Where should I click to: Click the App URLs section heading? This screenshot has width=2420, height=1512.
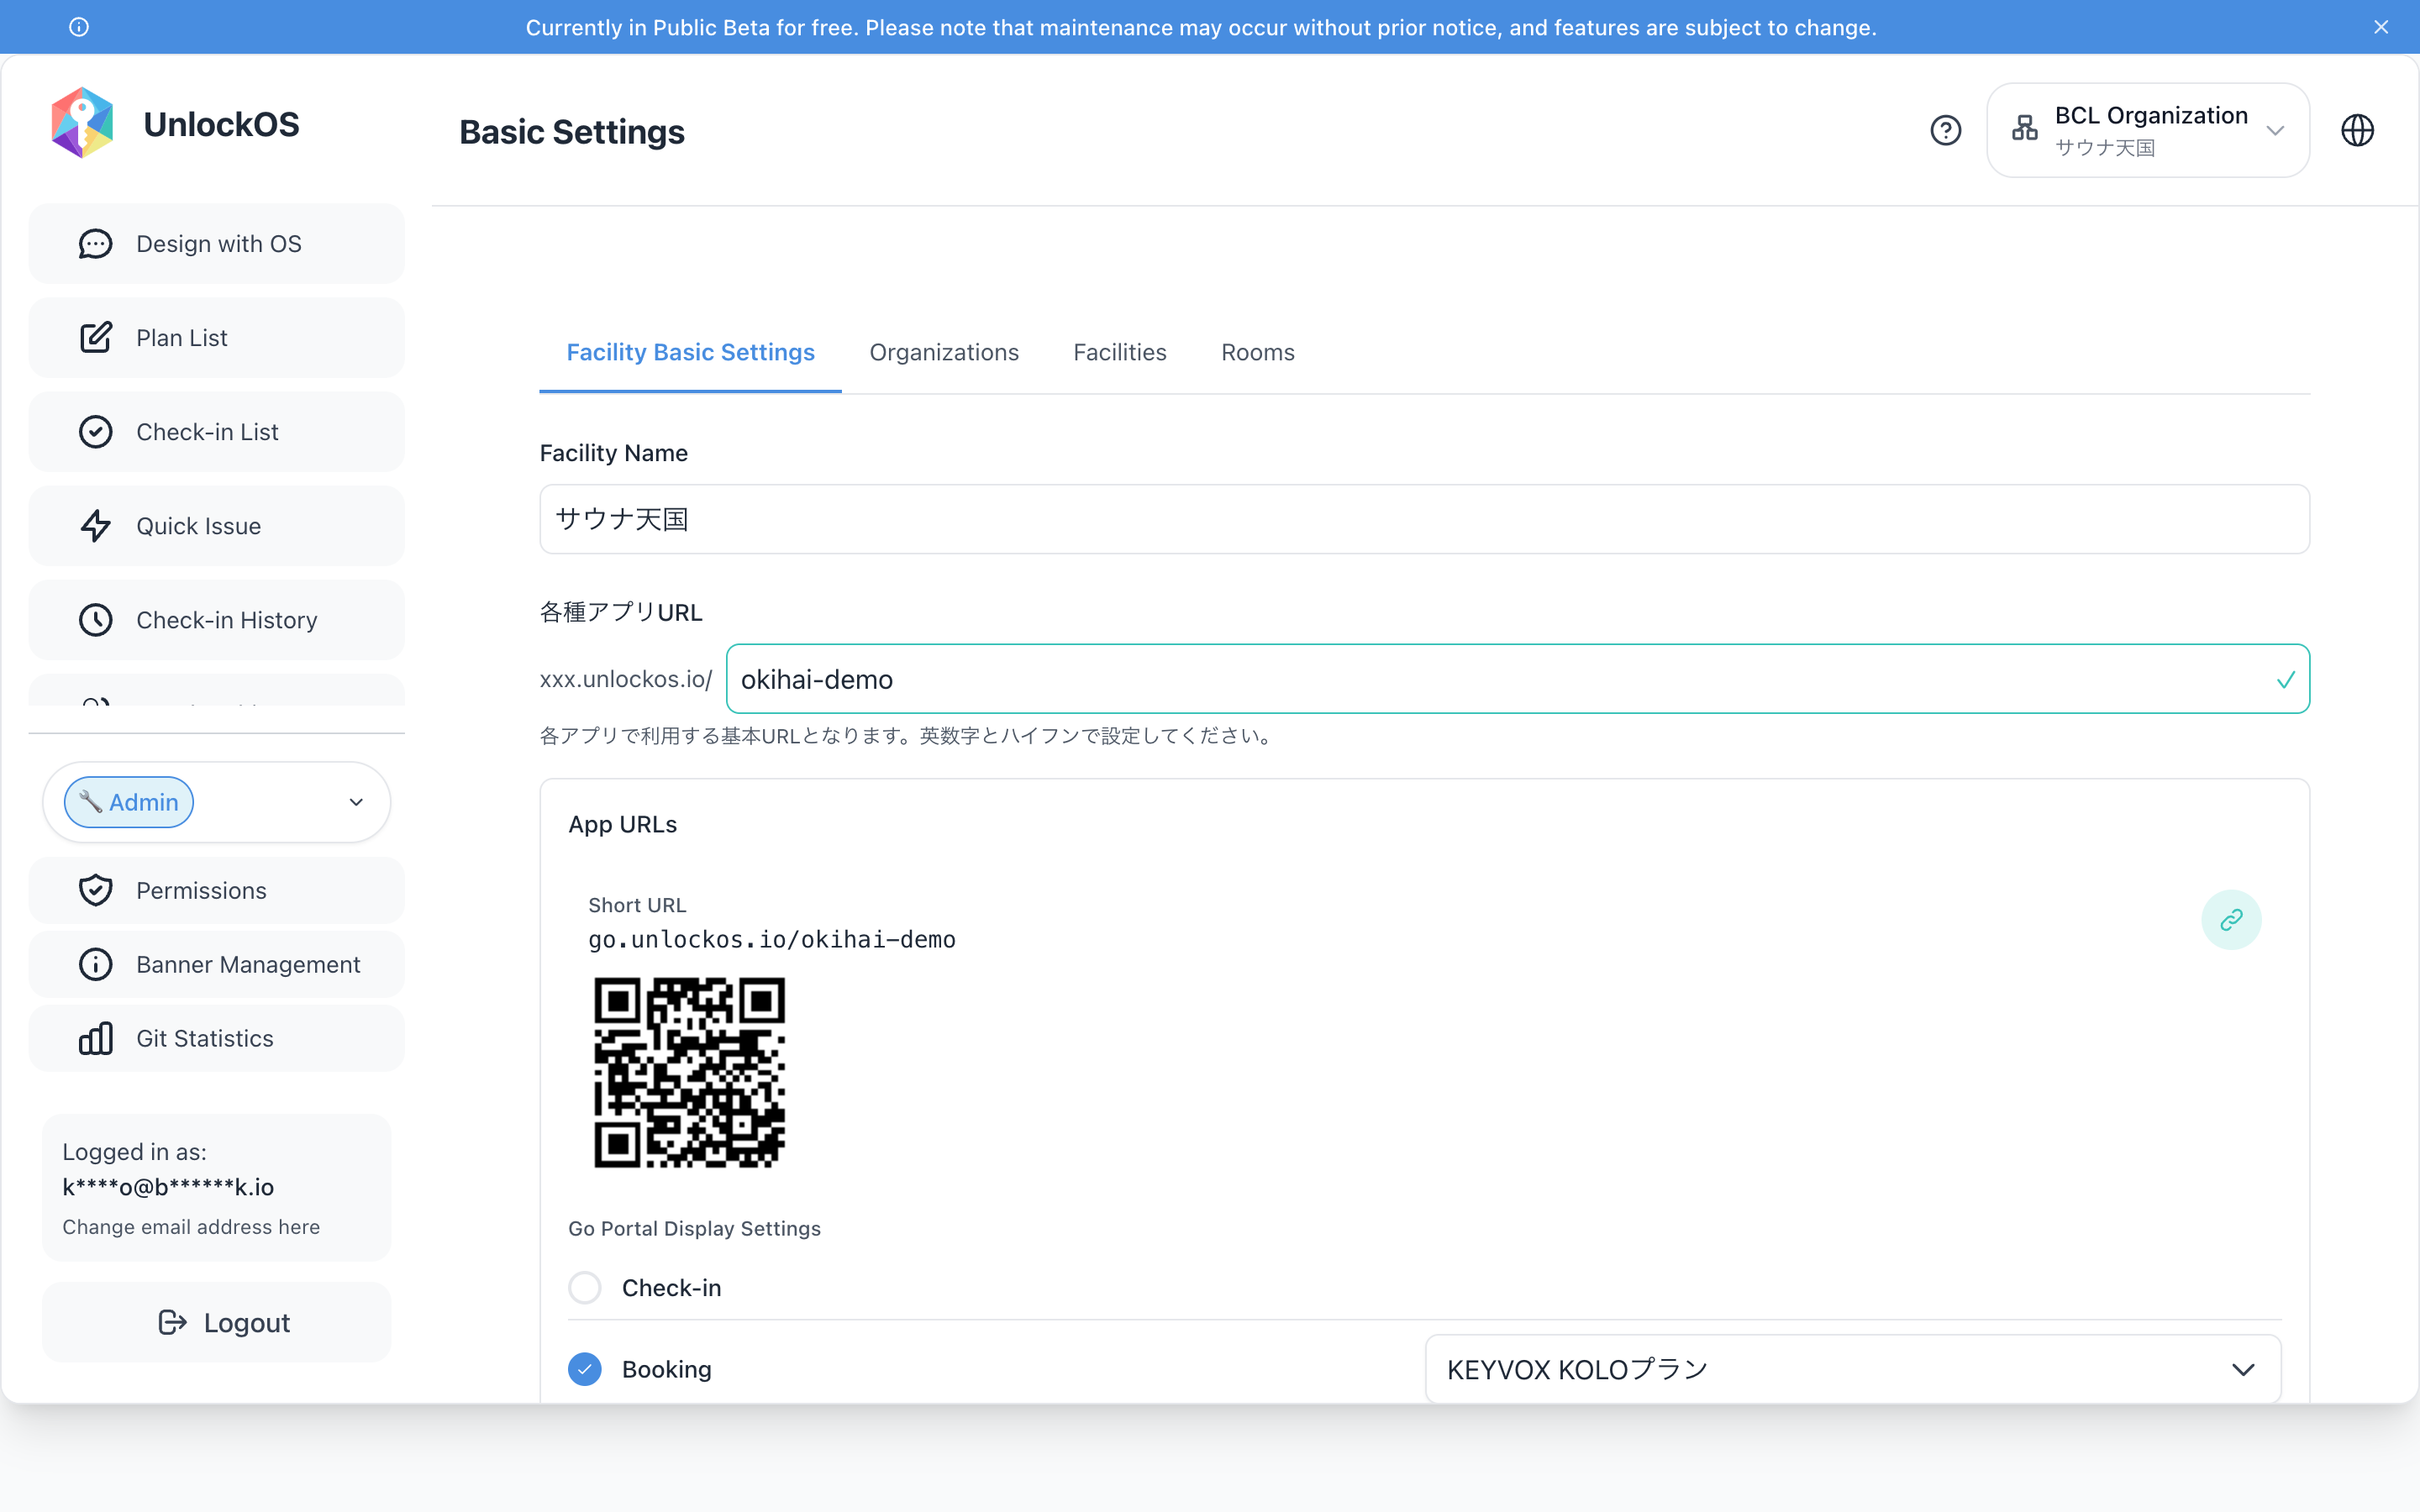[623, 824]
